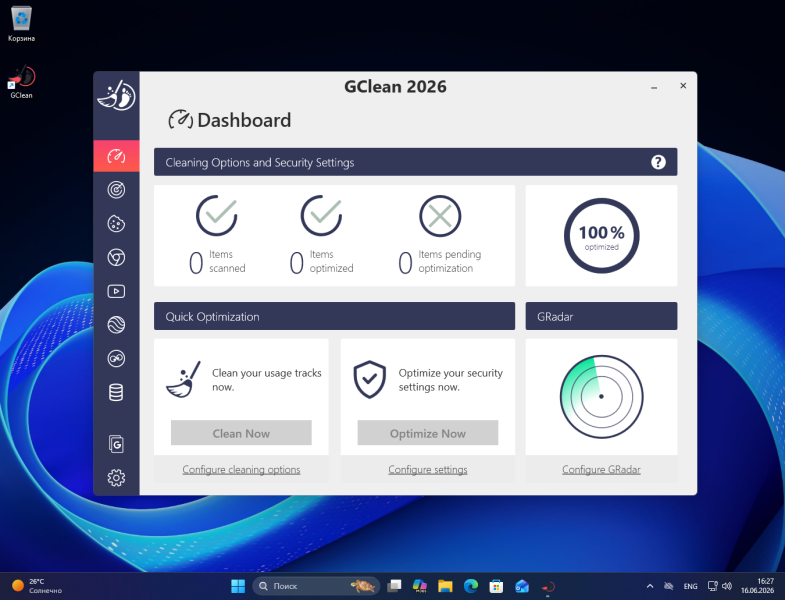The width and height of the screenshot is (785, 600).
Task: Open the clock and date in taskbar
Action: coord(757,585)
